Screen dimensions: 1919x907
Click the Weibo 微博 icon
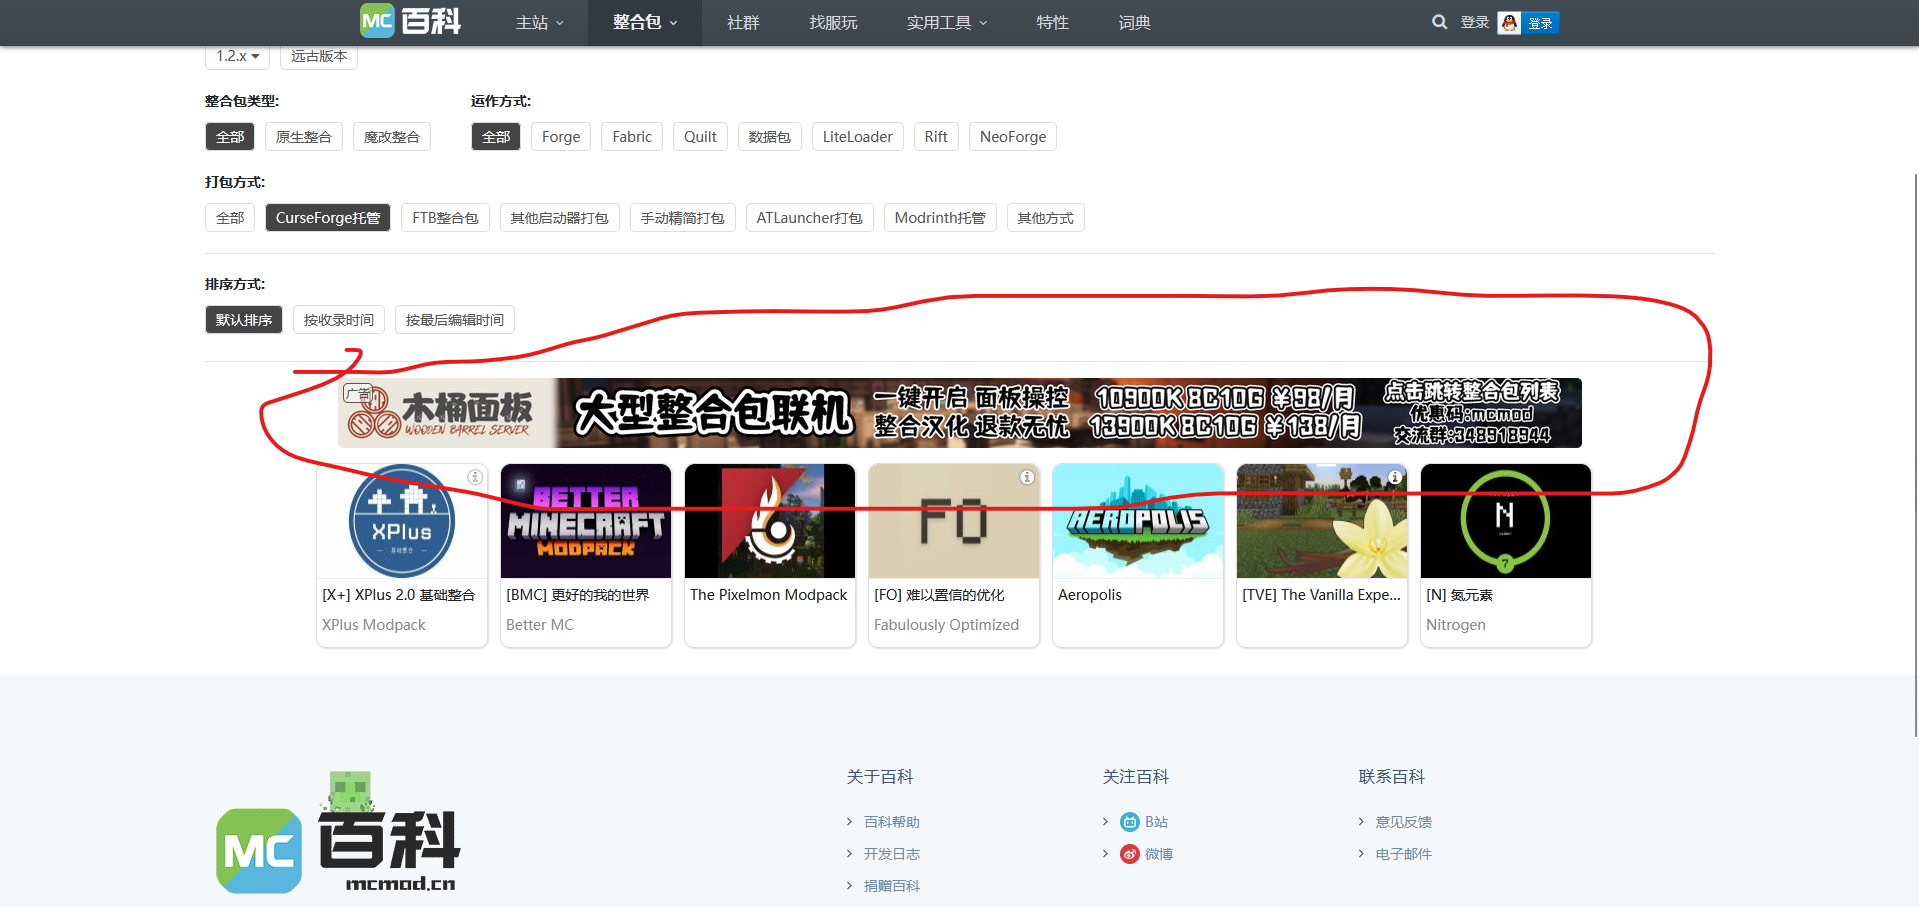pyautogui.click(x=1129, y=854)
